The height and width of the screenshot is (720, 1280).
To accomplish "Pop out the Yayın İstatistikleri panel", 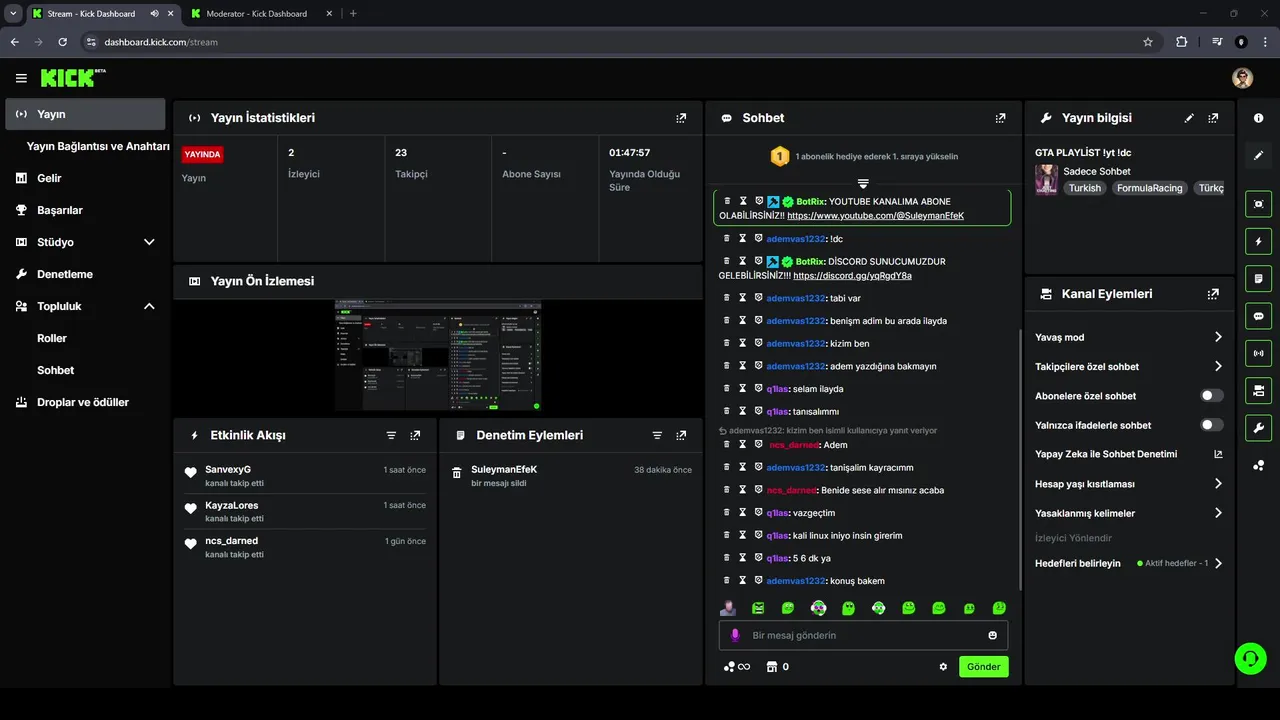I will 681,118.
